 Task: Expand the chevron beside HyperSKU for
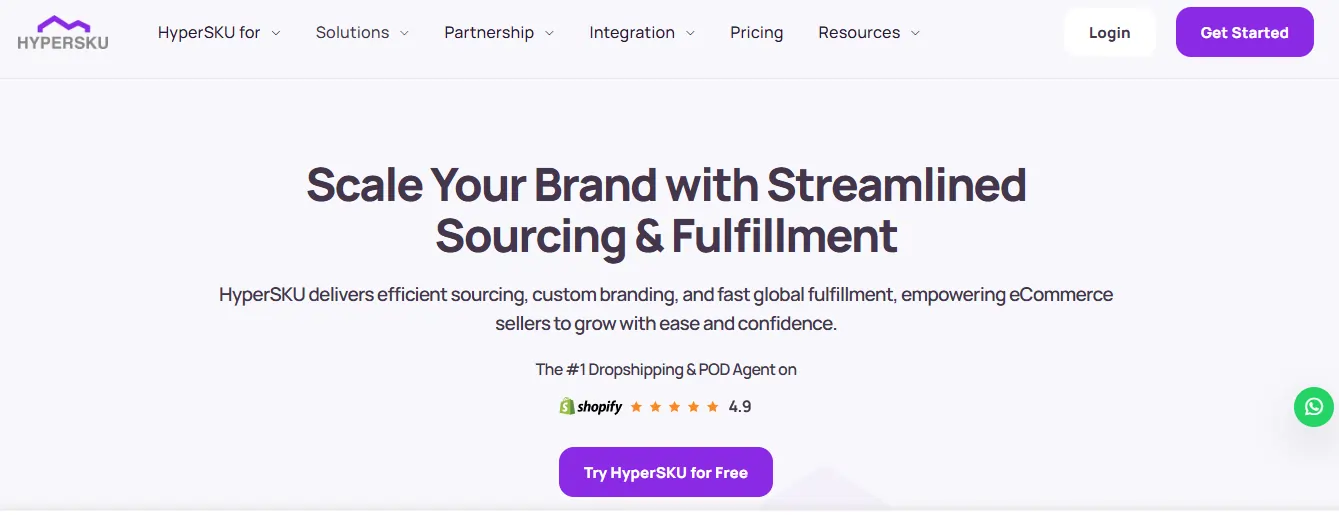pos(276,33)
